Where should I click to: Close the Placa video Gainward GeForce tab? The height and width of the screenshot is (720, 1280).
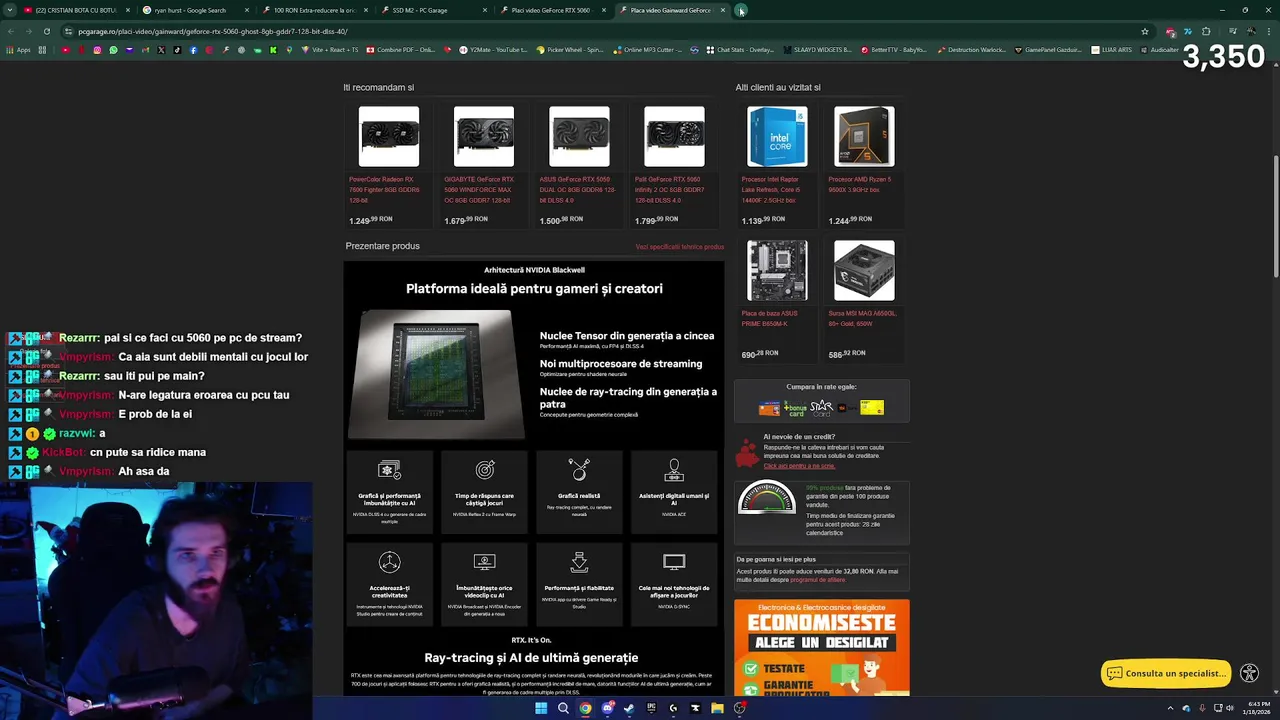[723, 10]
